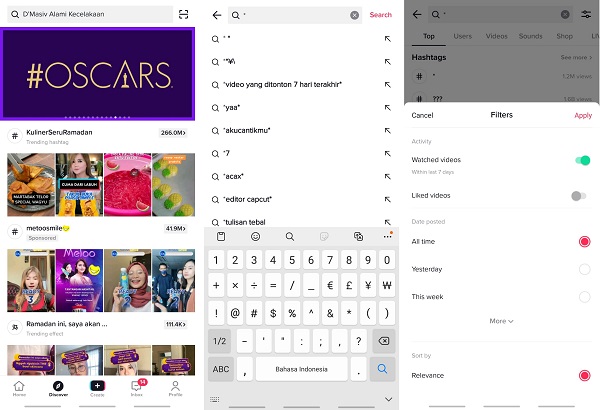Open KulinerSeruRamadan 266.0M chevron

[x=173, y=132]
